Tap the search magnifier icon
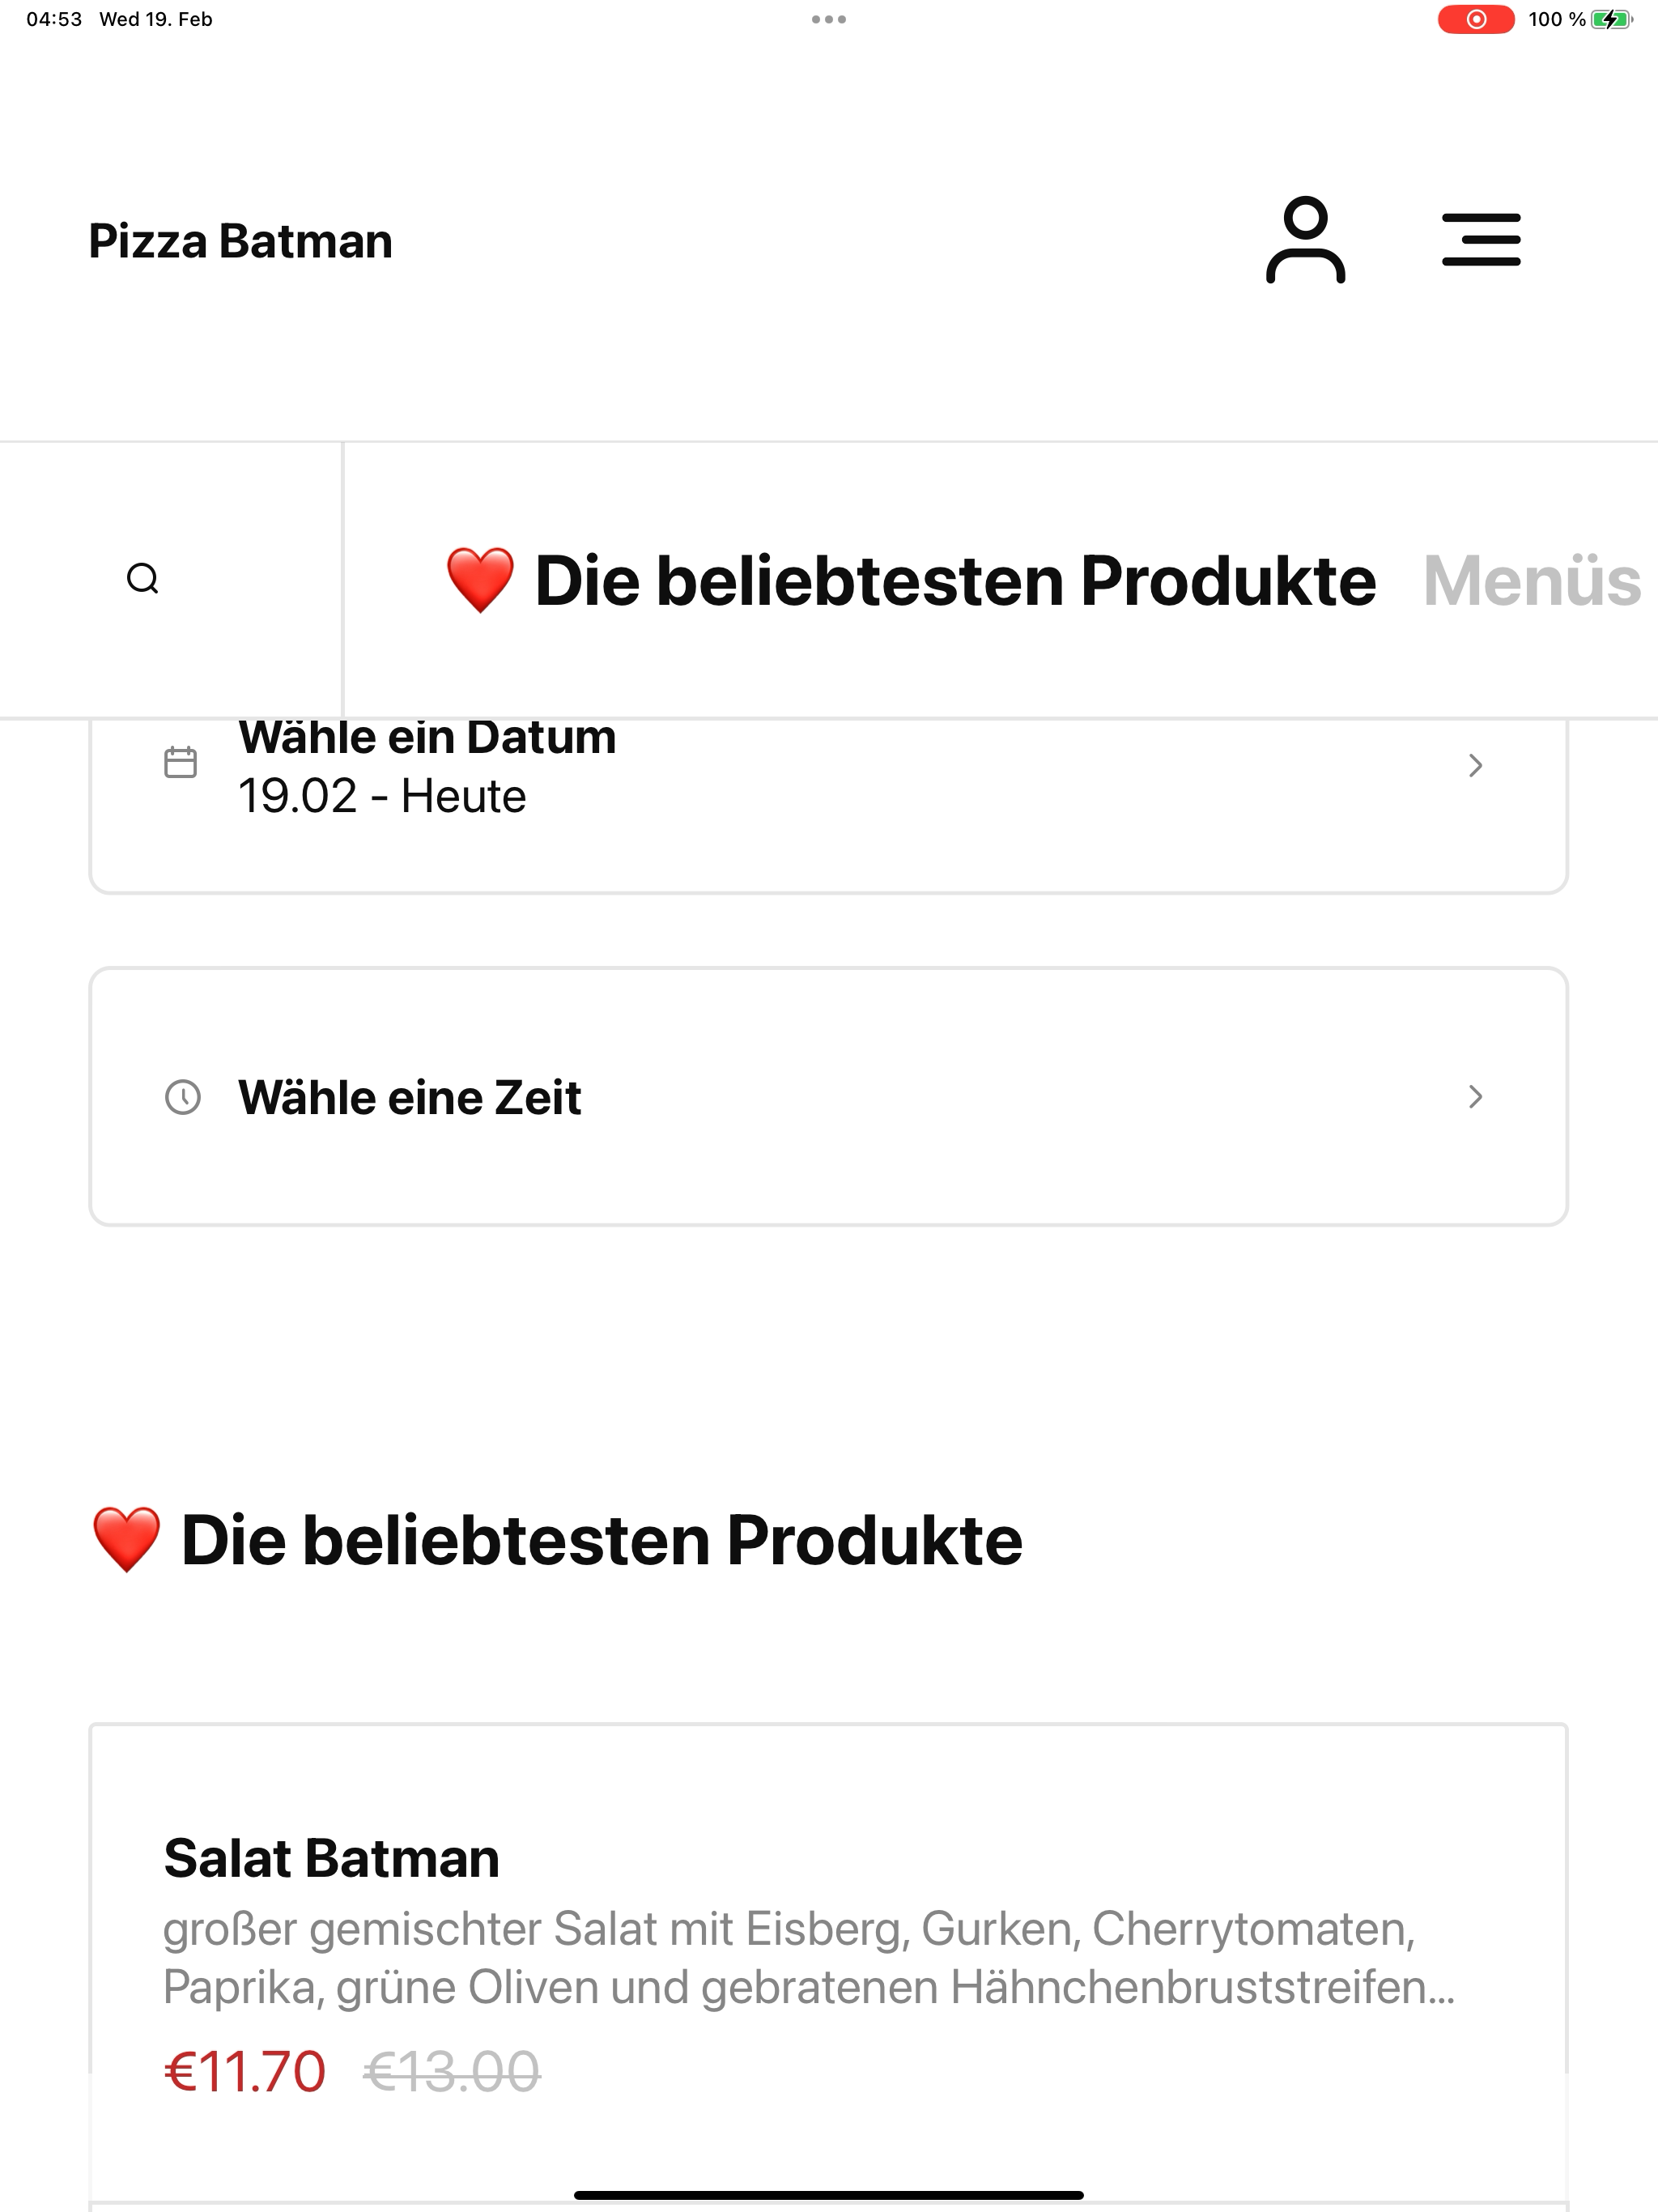Image resolution: width=1658 pixels, height=2212 pixels. [x=143, y=579]
